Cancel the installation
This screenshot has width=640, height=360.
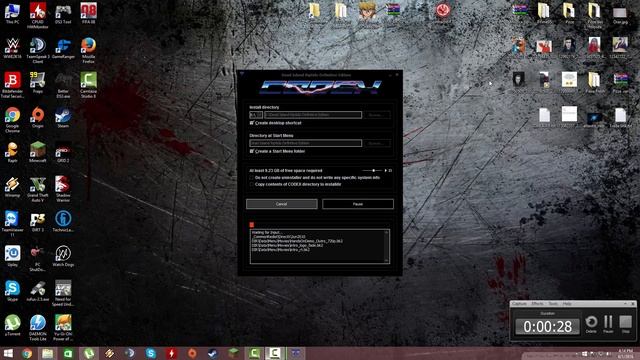[282, 204]
